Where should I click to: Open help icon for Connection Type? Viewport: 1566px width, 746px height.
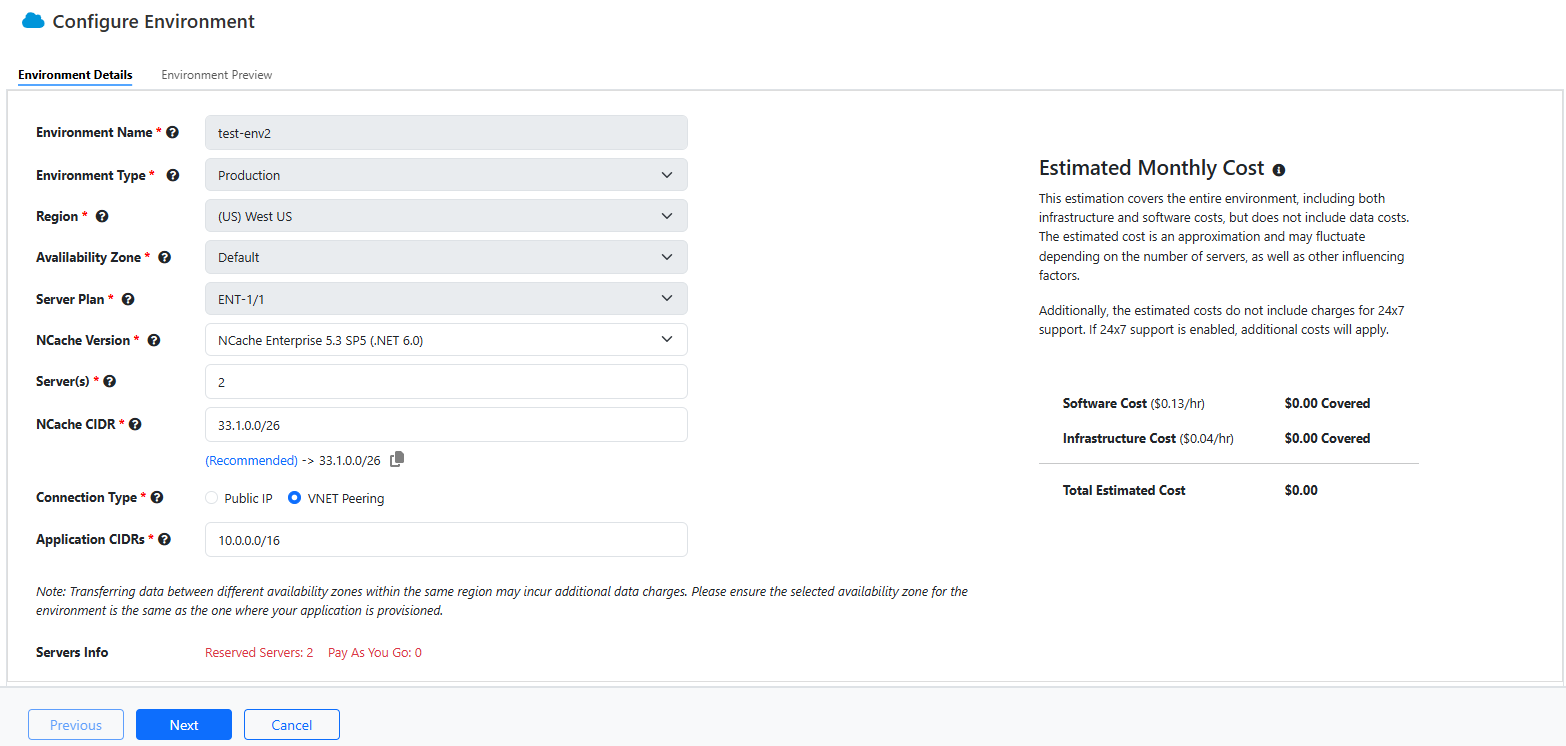(157, 497)
